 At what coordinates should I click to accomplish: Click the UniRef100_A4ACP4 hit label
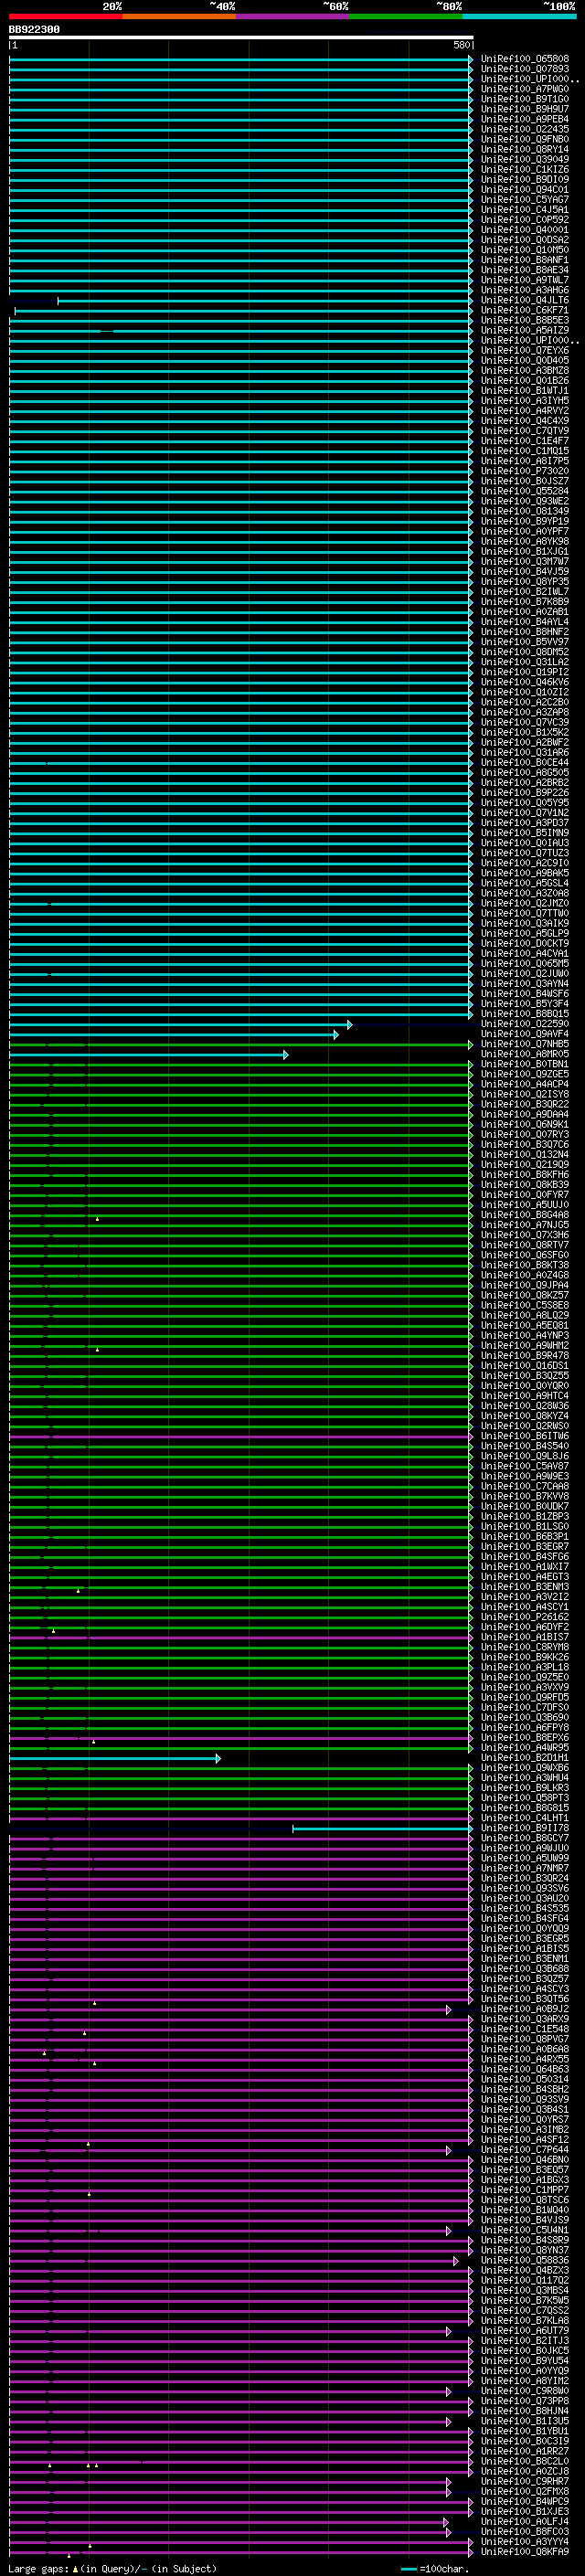tap(525, 1084)
